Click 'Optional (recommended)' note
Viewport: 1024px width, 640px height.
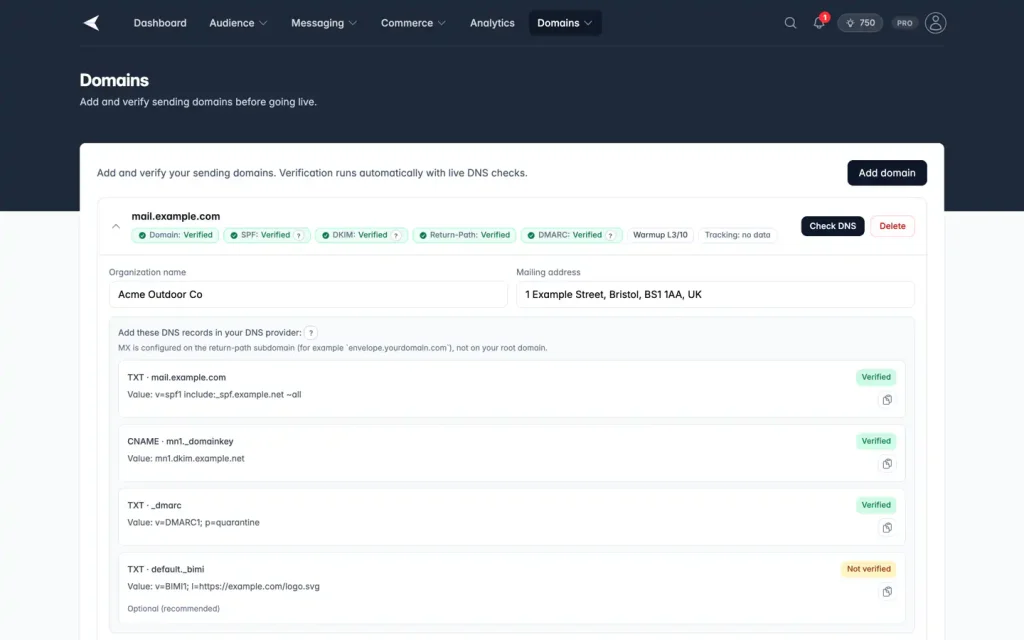[173, 609]
